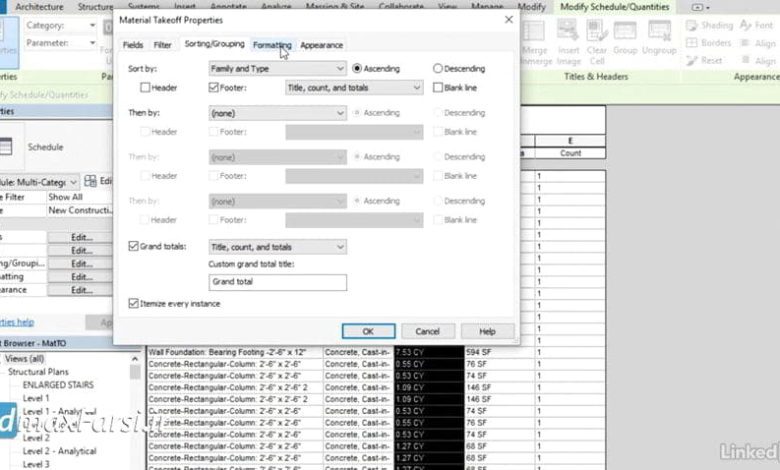Image resolution: width=780 pixels, height=470 pixels.
Task: Select Ascending for Sort by
Action: point(357,69)
